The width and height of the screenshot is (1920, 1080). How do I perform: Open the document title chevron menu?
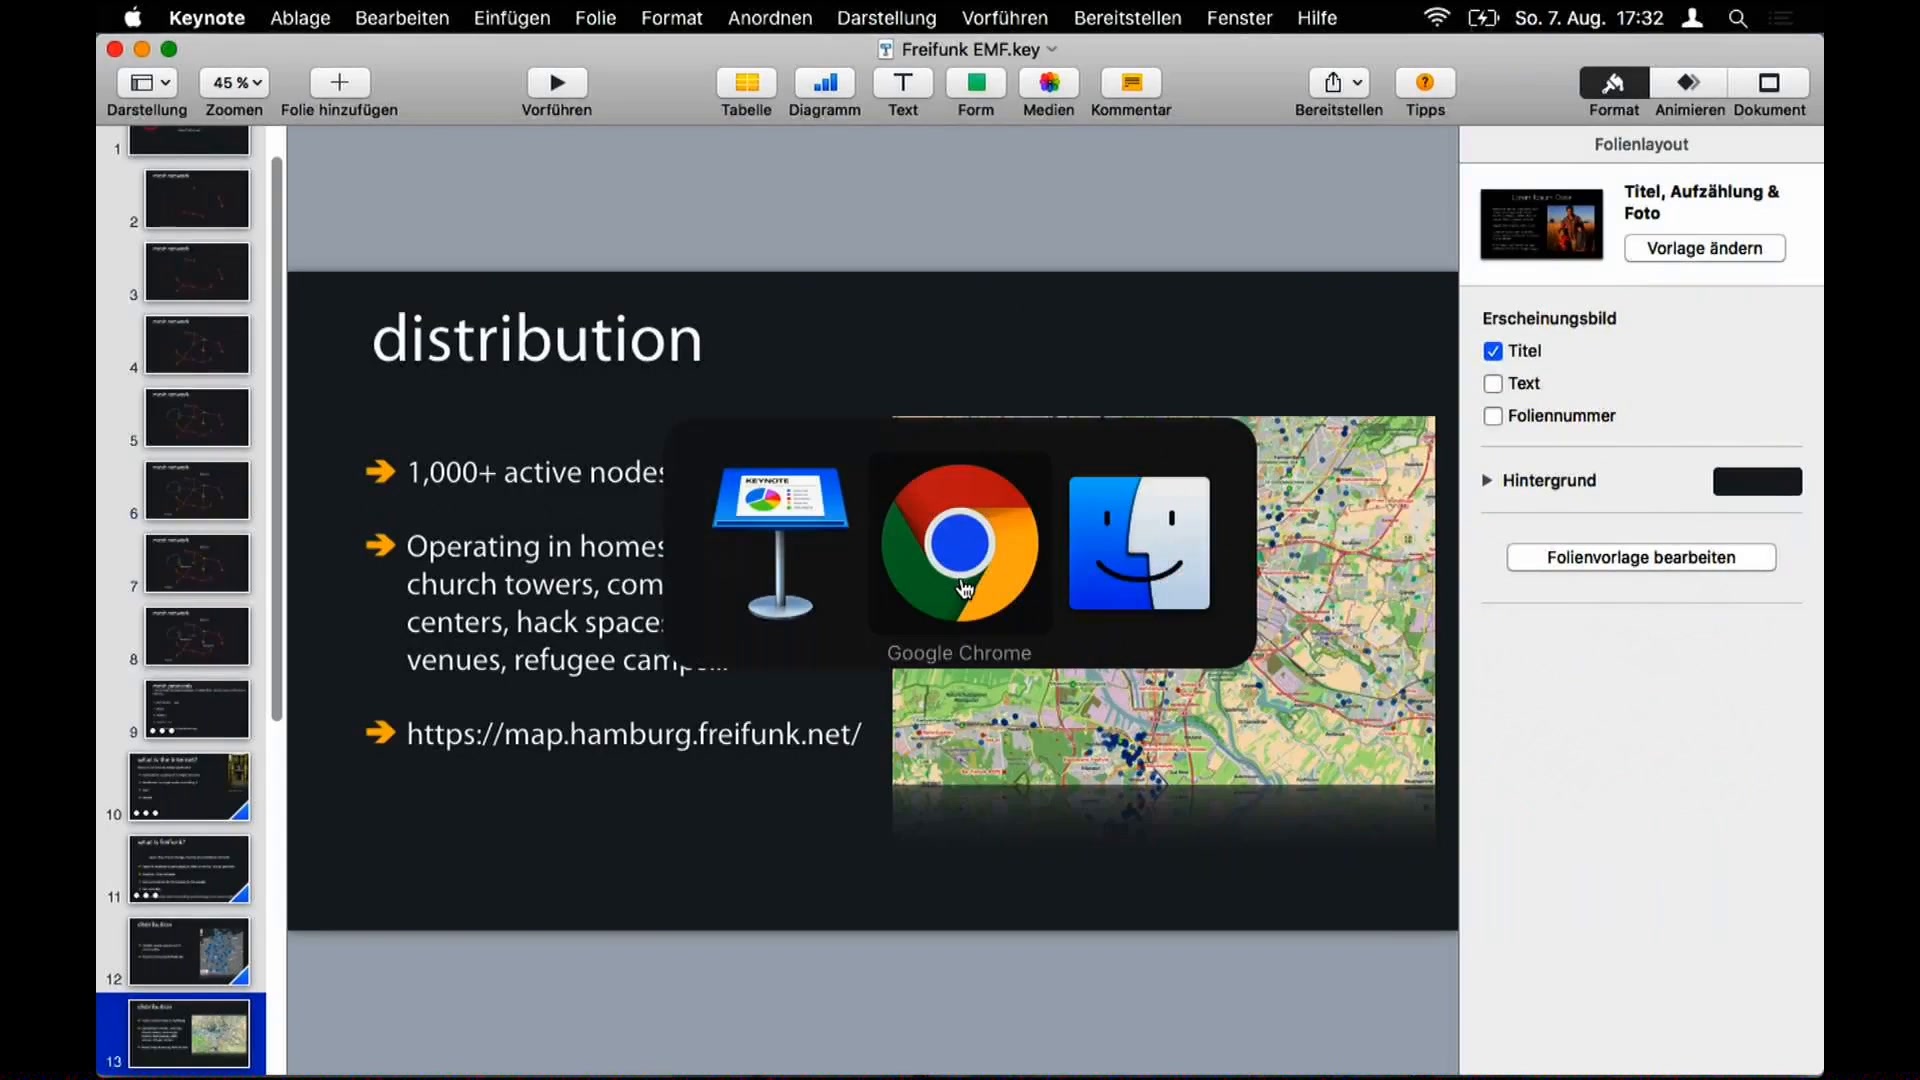tap(1052, 49)
